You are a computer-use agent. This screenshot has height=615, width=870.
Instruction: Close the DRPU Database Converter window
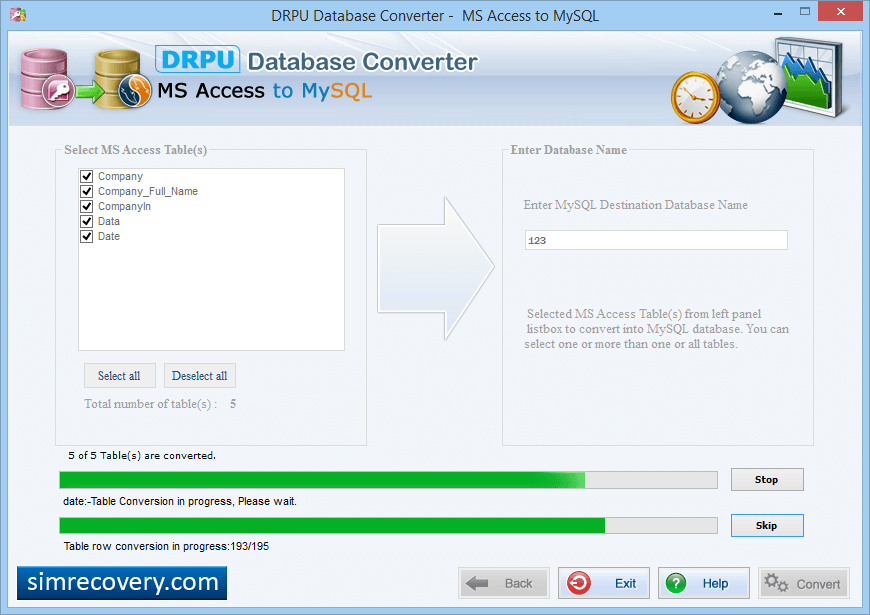(x=841, y=12)
